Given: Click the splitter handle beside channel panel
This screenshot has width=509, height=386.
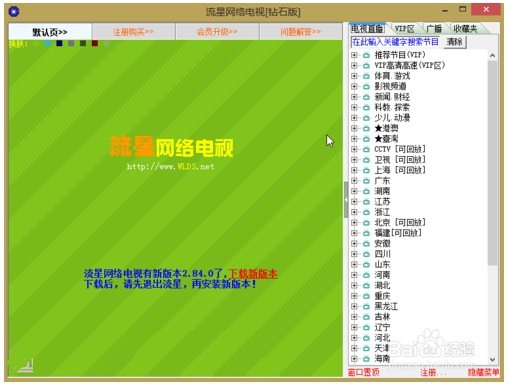Looking at the screenshot, I should click(x=346, y=200).
